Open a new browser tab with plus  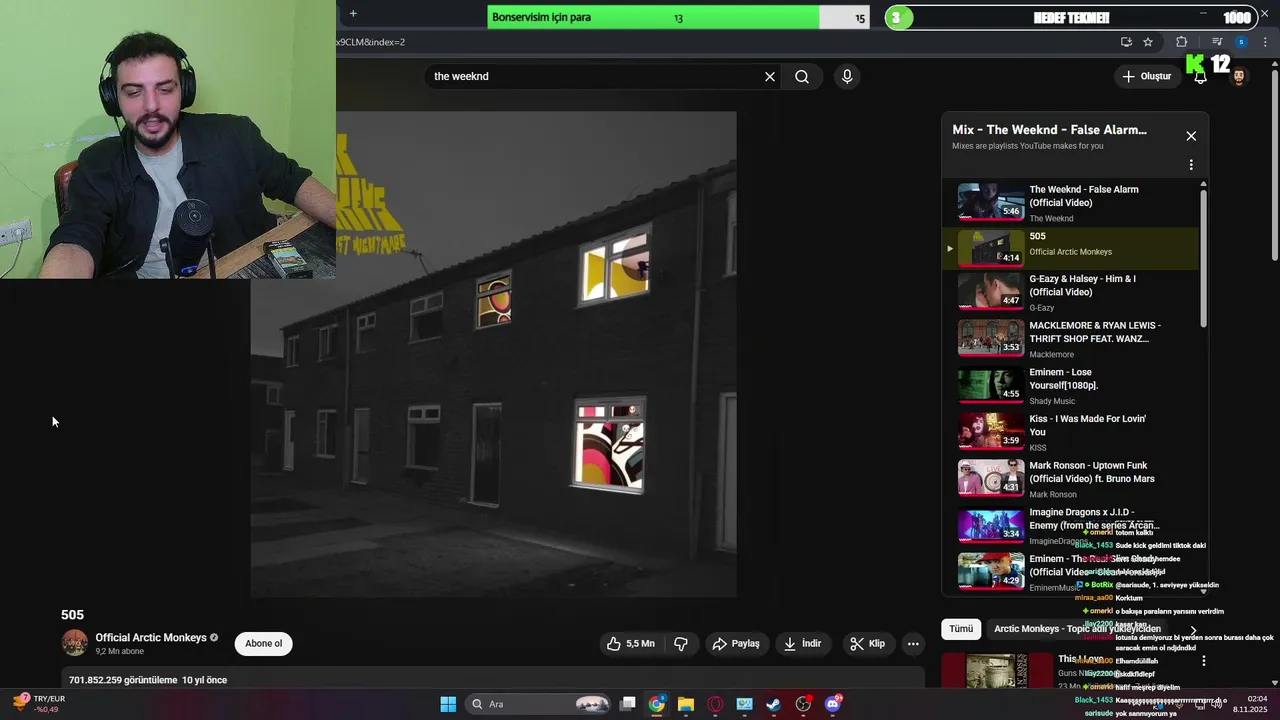pyautogui.click(x=353, y=13)
